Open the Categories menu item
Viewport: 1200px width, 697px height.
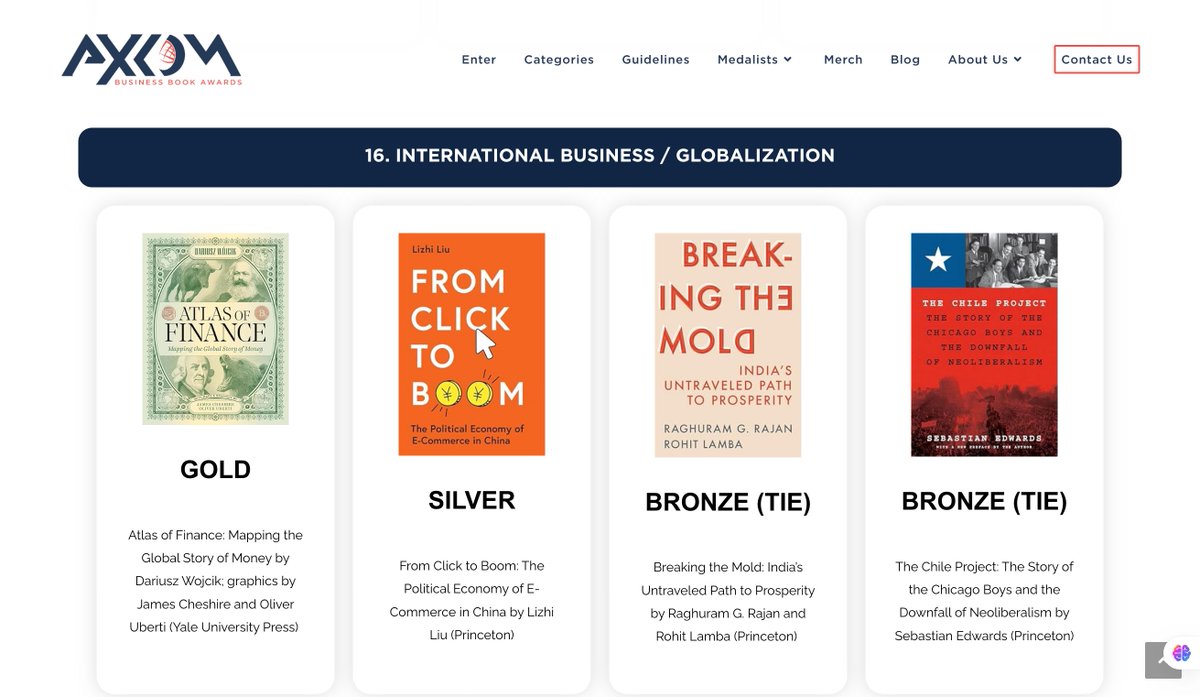pos(559,60)
